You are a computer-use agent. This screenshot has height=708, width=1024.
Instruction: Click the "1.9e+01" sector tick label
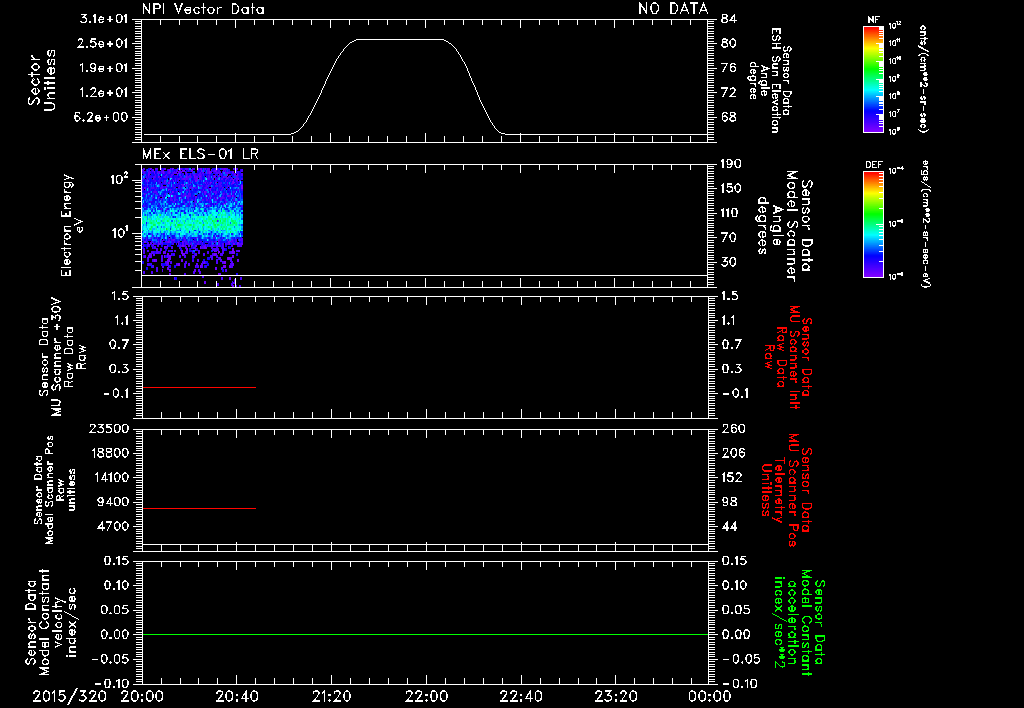click(104, 68)
